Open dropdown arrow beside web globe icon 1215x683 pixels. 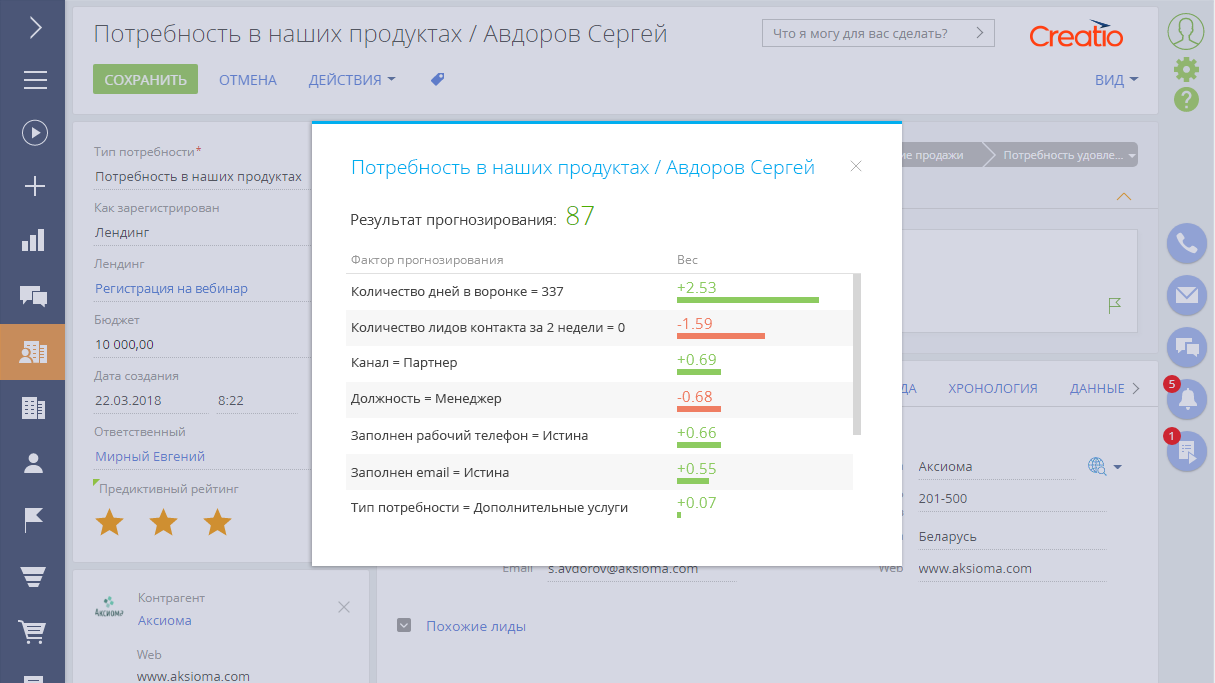pyautogui.click(x=1118, y=467)
